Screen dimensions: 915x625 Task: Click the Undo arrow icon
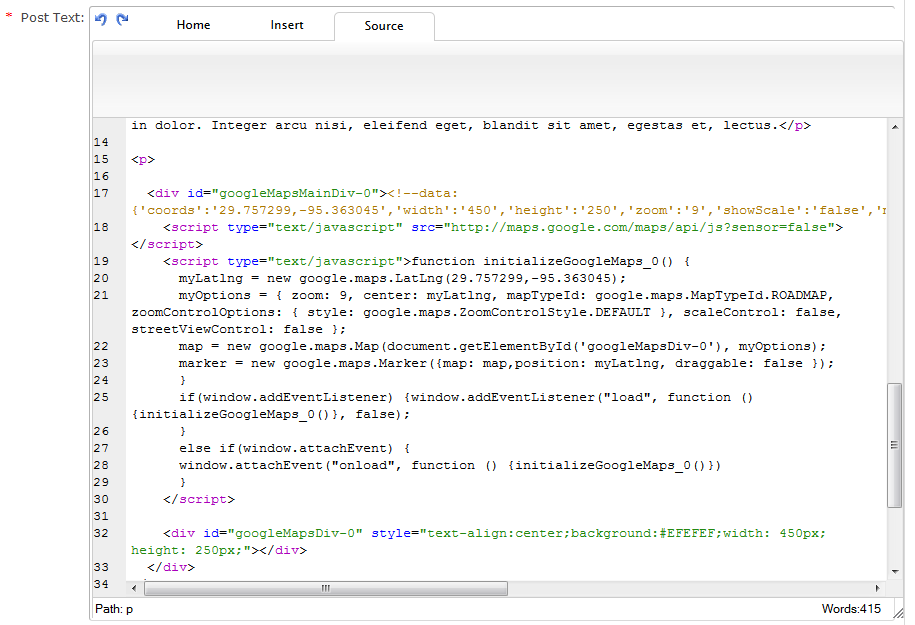101,20
